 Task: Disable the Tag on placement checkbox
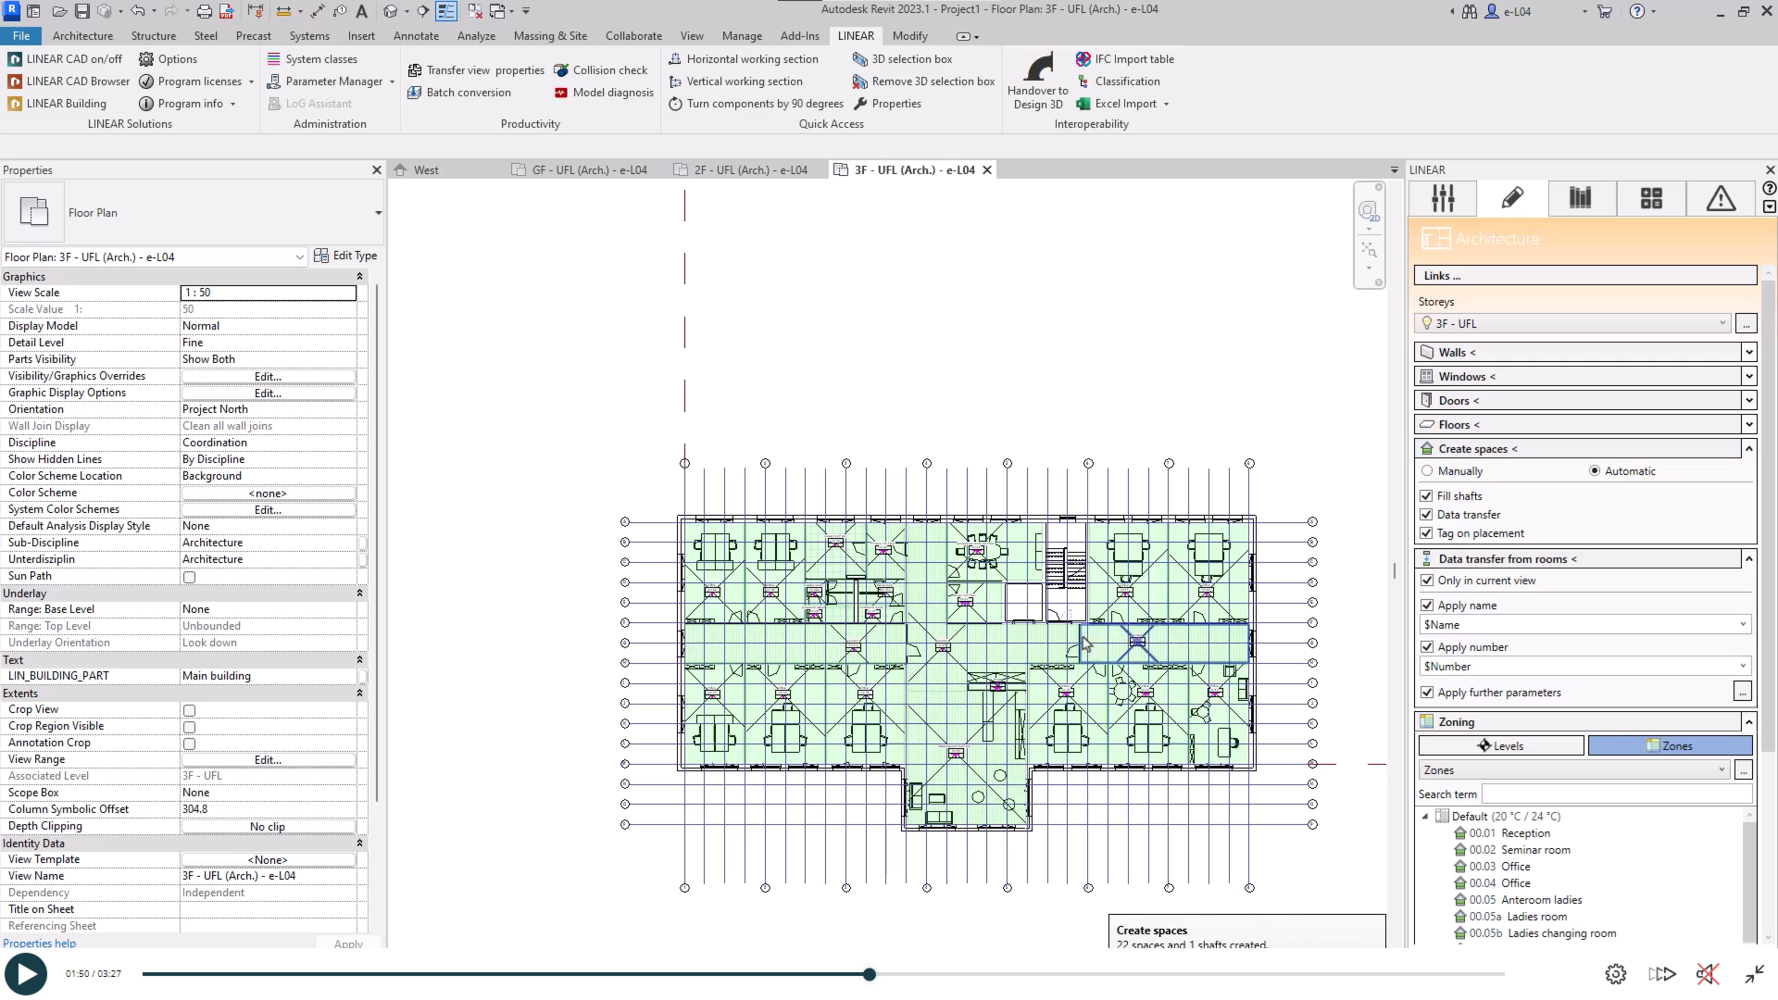tap(1427, 534)
